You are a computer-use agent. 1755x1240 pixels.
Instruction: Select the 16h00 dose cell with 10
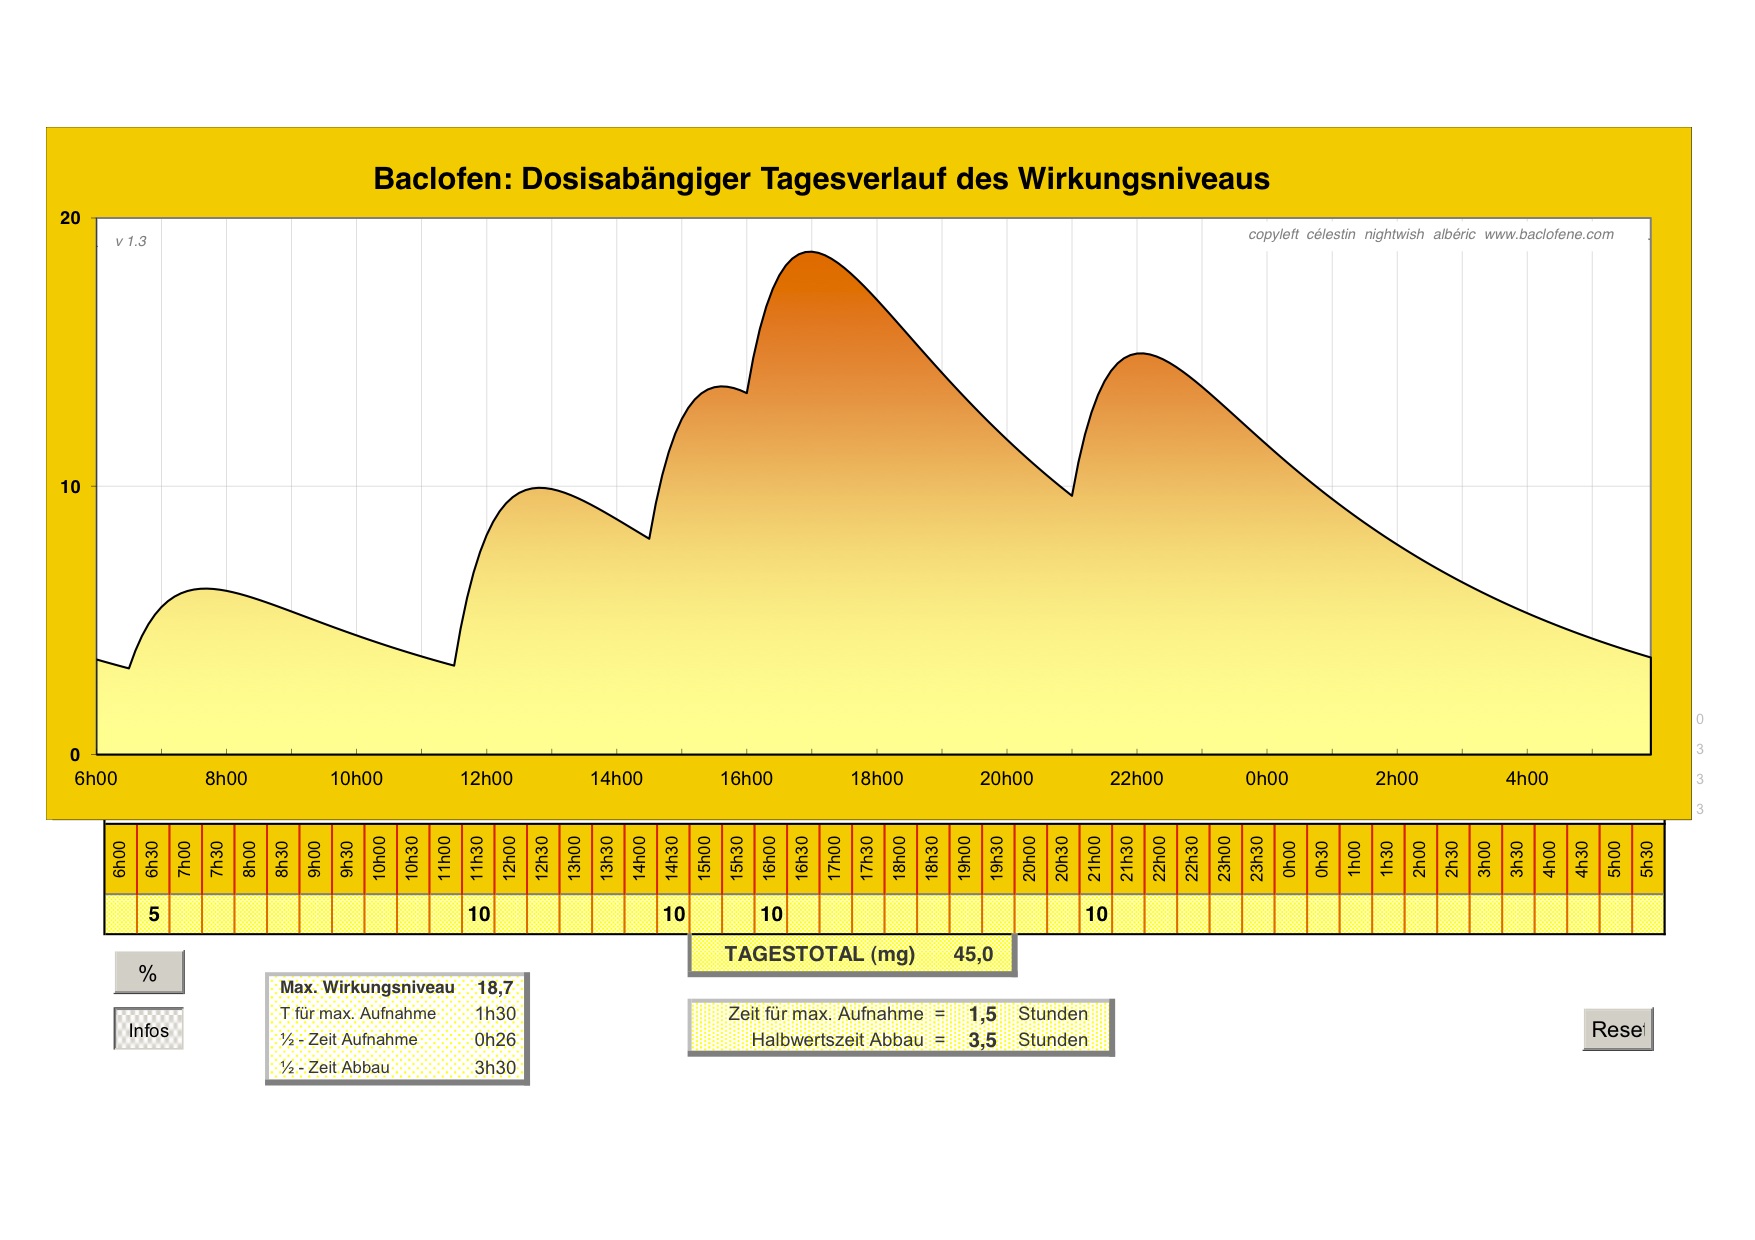coord(771,914)
